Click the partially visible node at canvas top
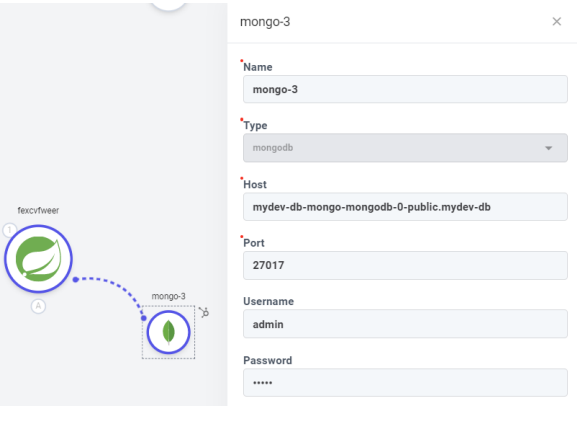Screen dimensions: 577x428 [169, 4]
